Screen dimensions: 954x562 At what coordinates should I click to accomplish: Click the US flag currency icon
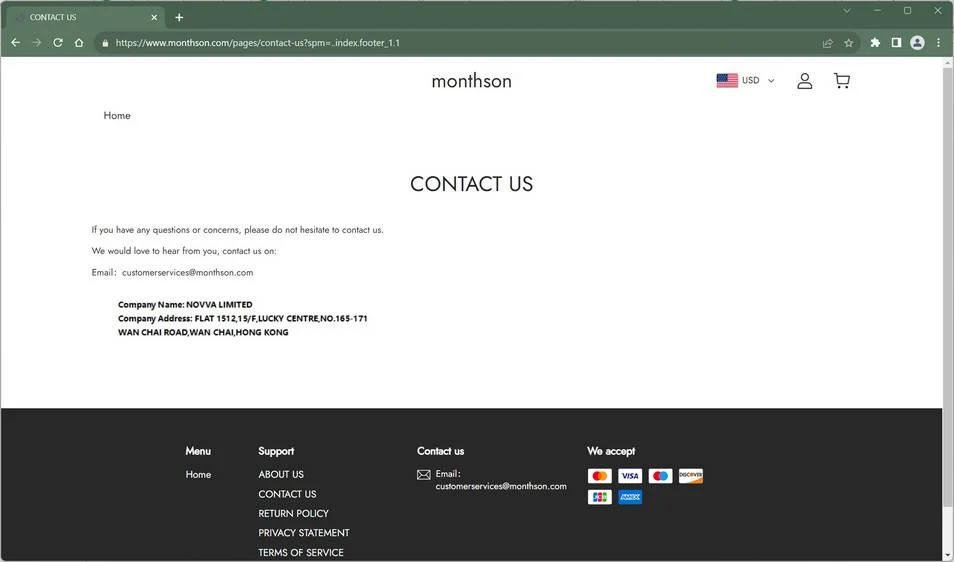click(x=727, y=80)
